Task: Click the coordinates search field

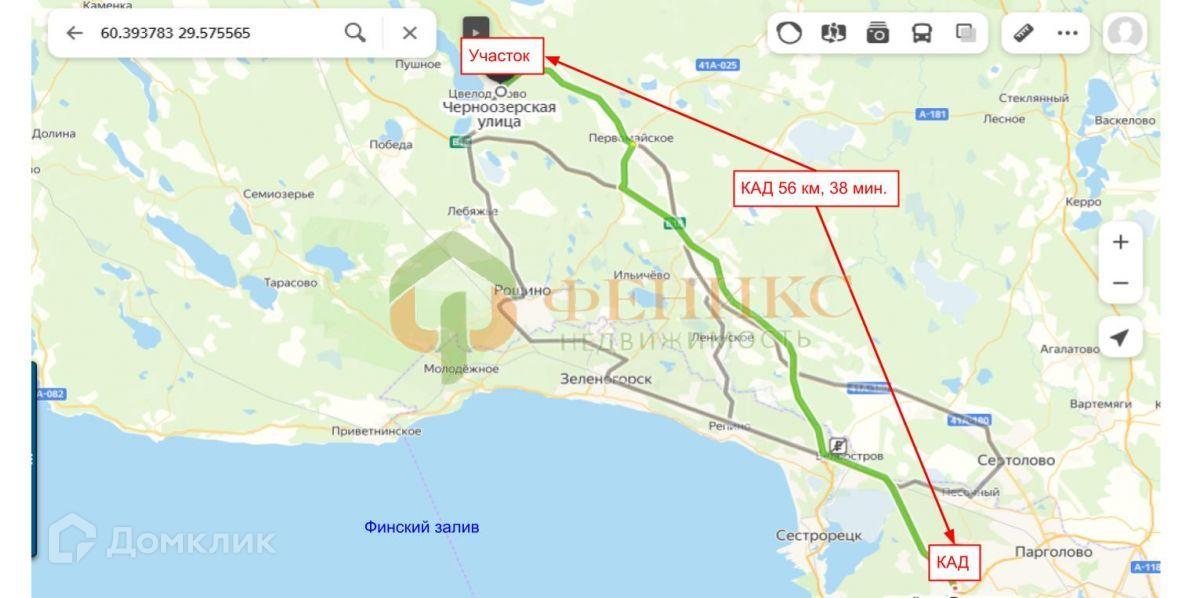Action: [215, 33]
